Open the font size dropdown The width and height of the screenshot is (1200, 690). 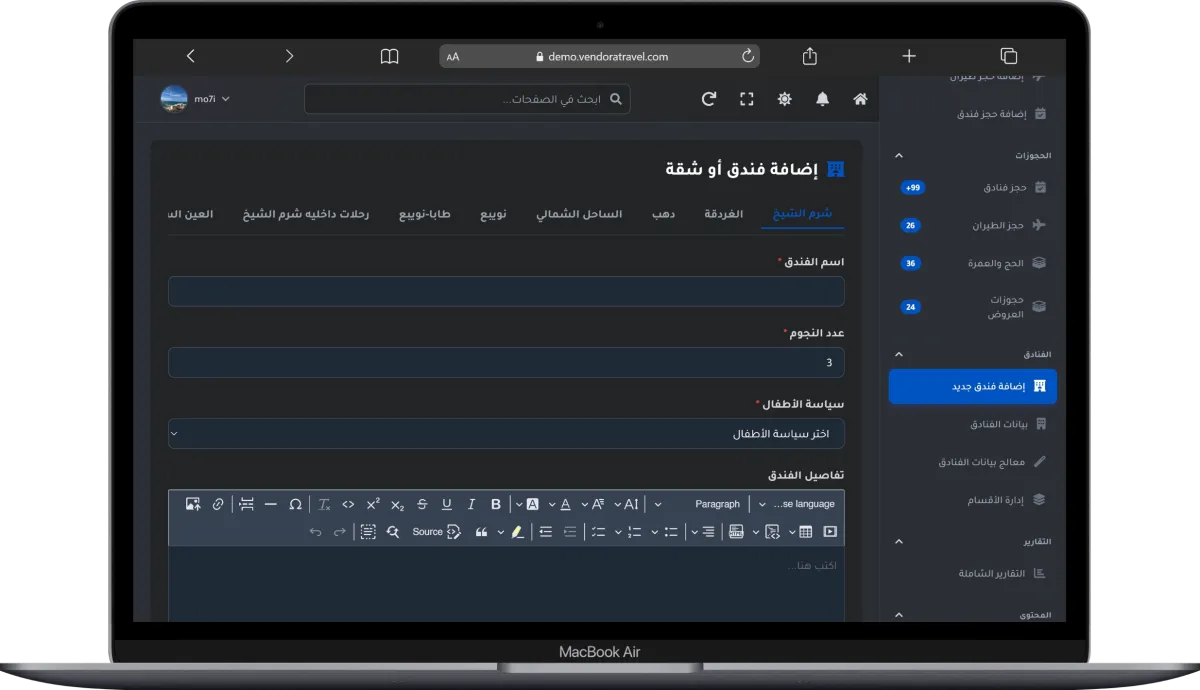626,504
